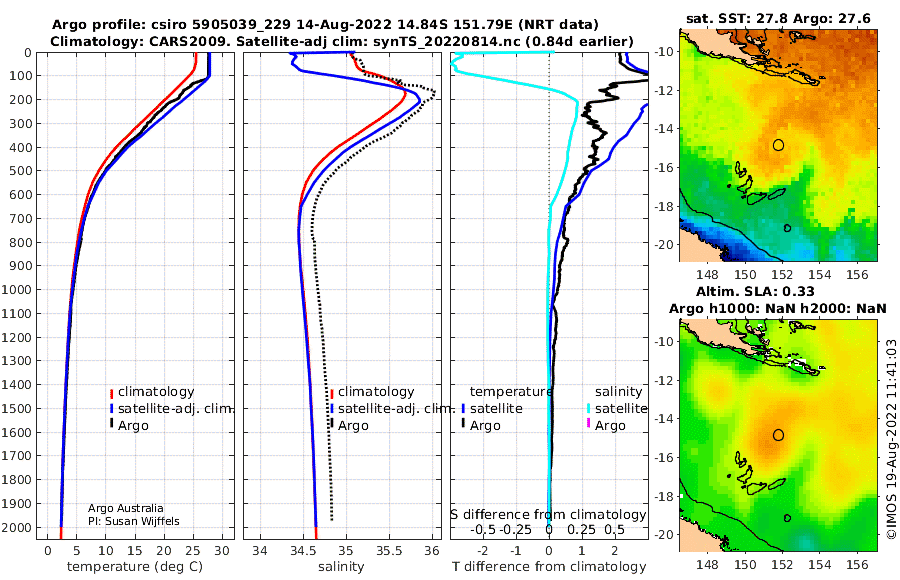Click the 'Altim. SLA: 0.33' title
Viewport: 900px width, 580px height.
[x=755, y=291]
